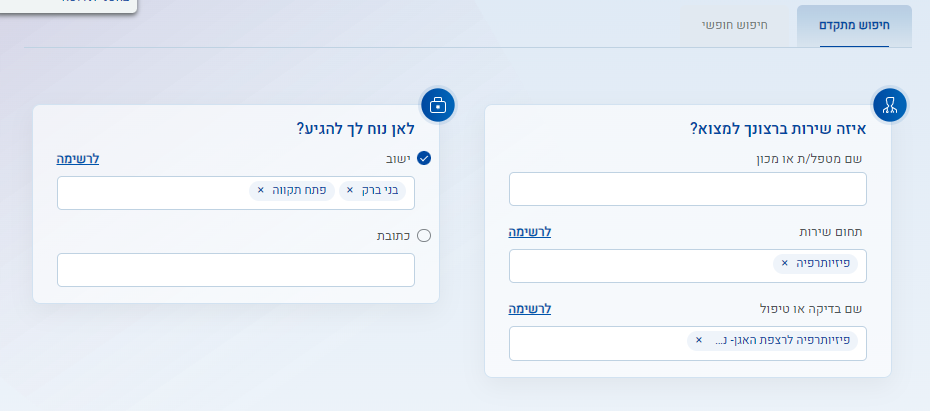Click empty space in the תחום שירות field
The width and height of the screenshot is (930, 411).
(640, 266)
